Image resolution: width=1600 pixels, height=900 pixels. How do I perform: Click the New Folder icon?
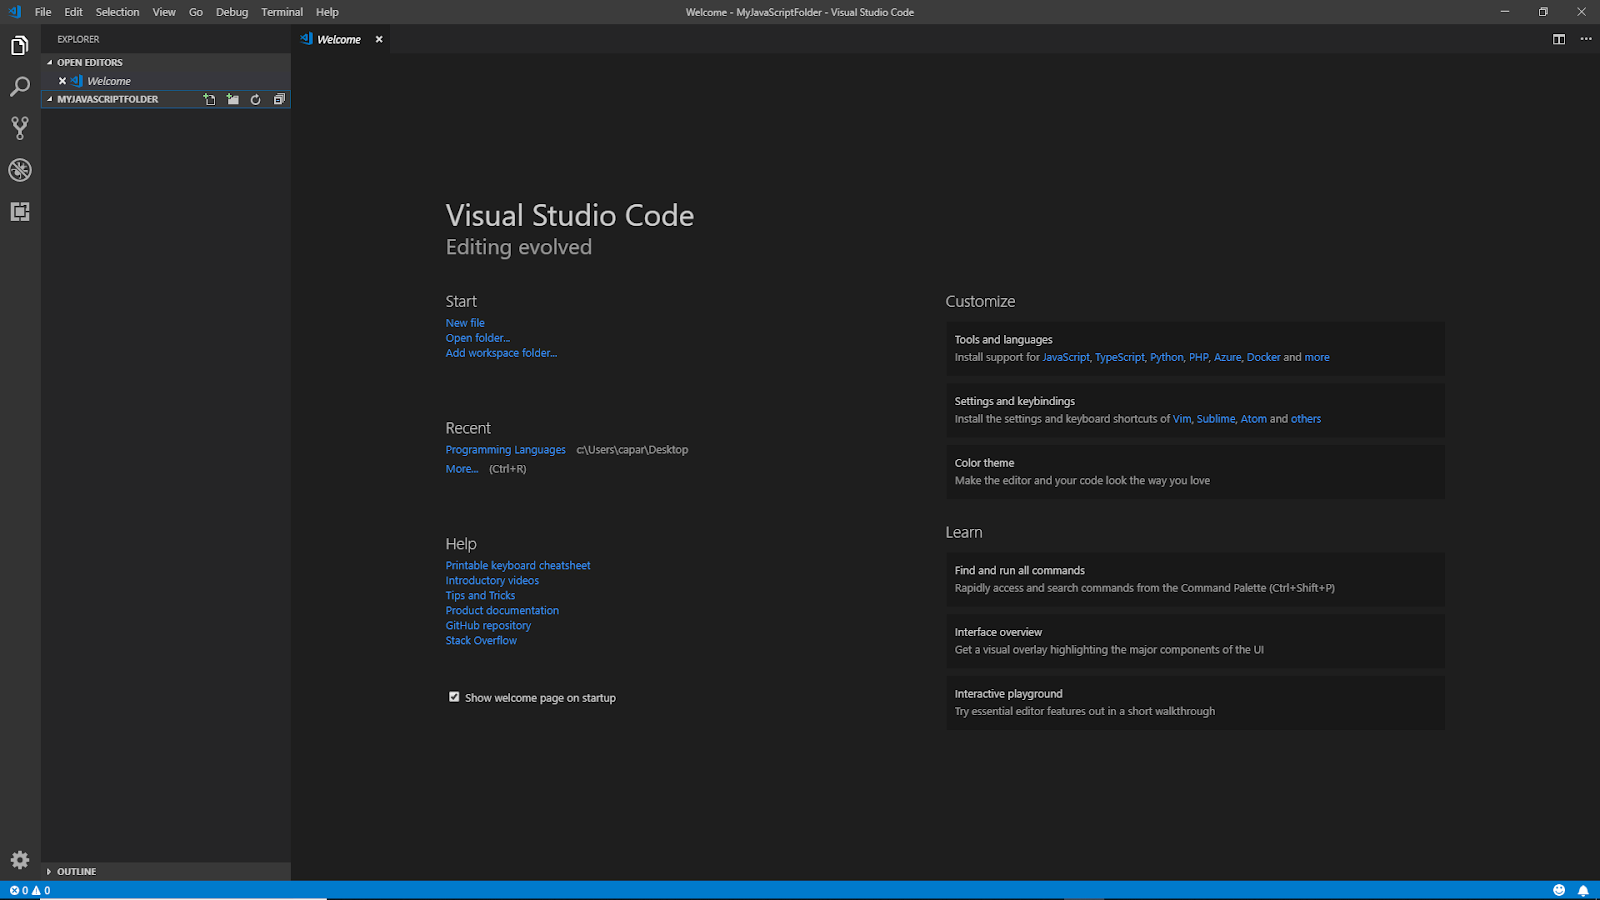click(232, 99)
